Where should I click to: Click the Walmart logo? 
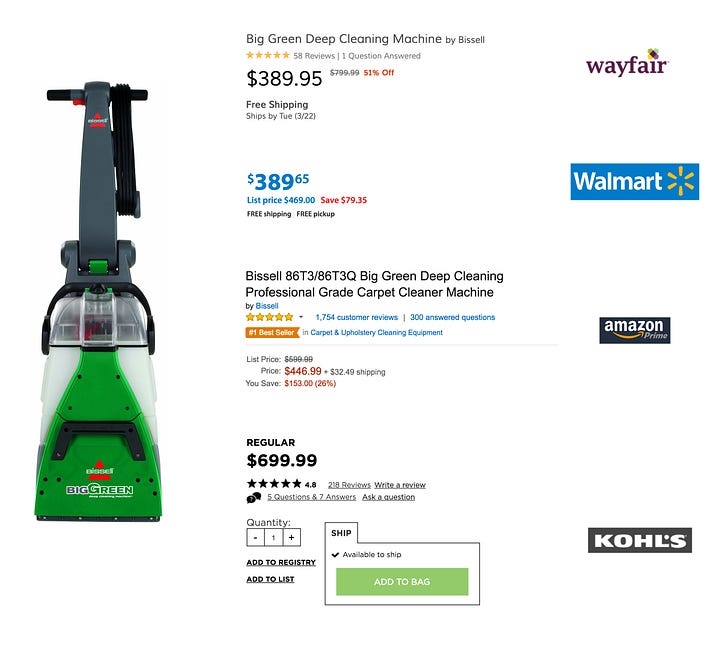click(x=635, y=181)
